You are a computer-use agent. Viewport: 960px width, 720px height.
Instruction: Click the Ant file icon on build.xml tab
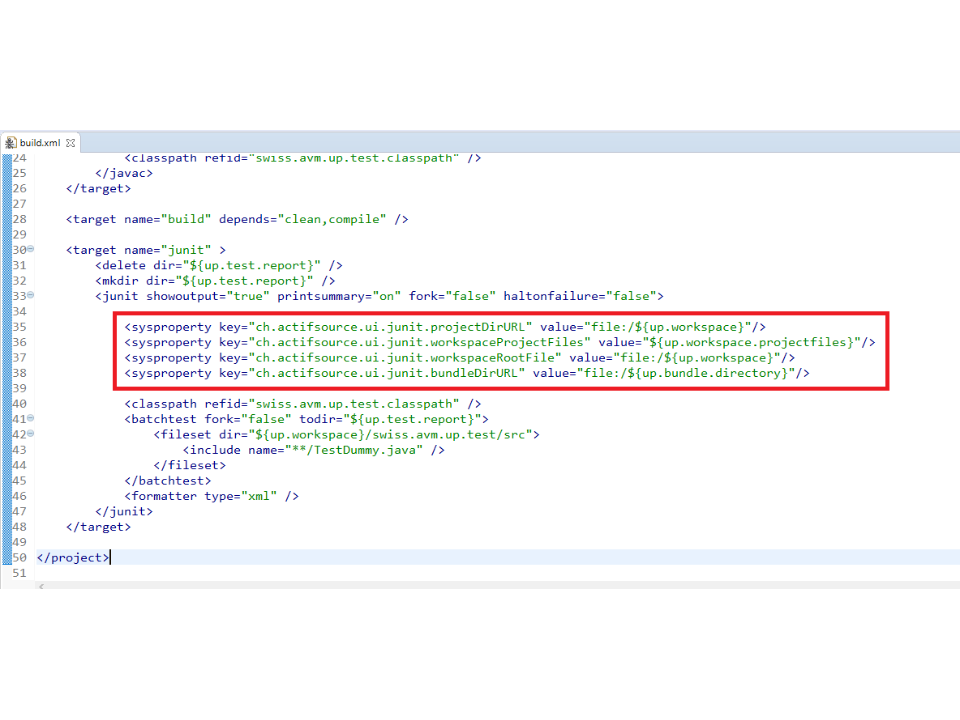pos(11,143)
